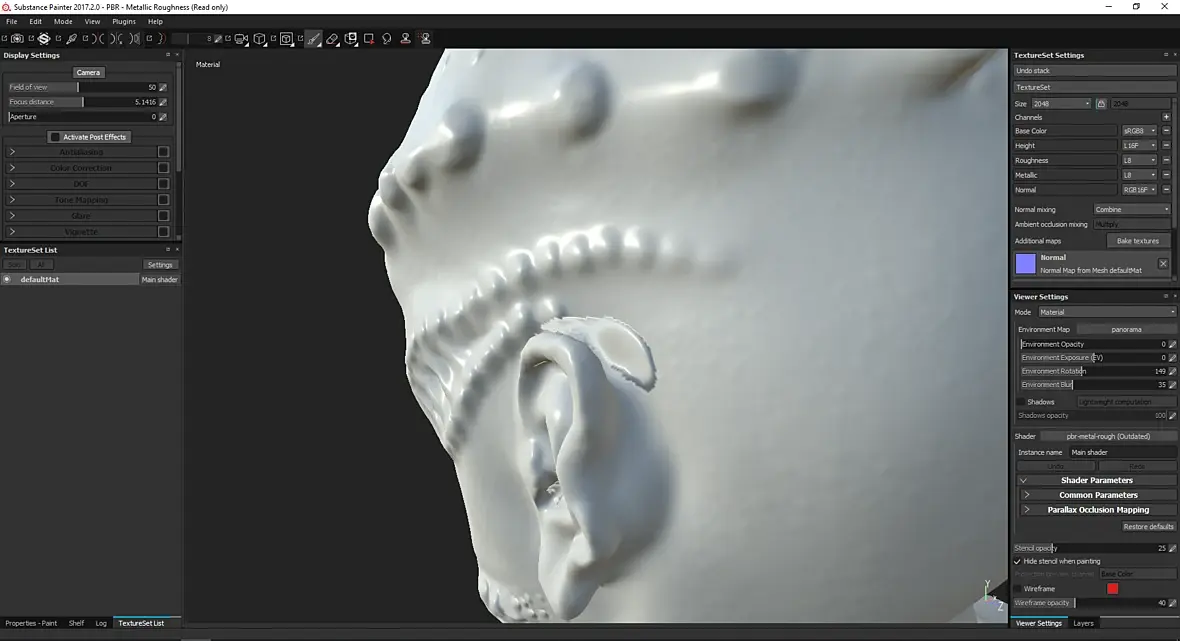Click the Bake textures button
Image resolution: width=1180 pixels, height=641 pixels.
(1137, 241)
